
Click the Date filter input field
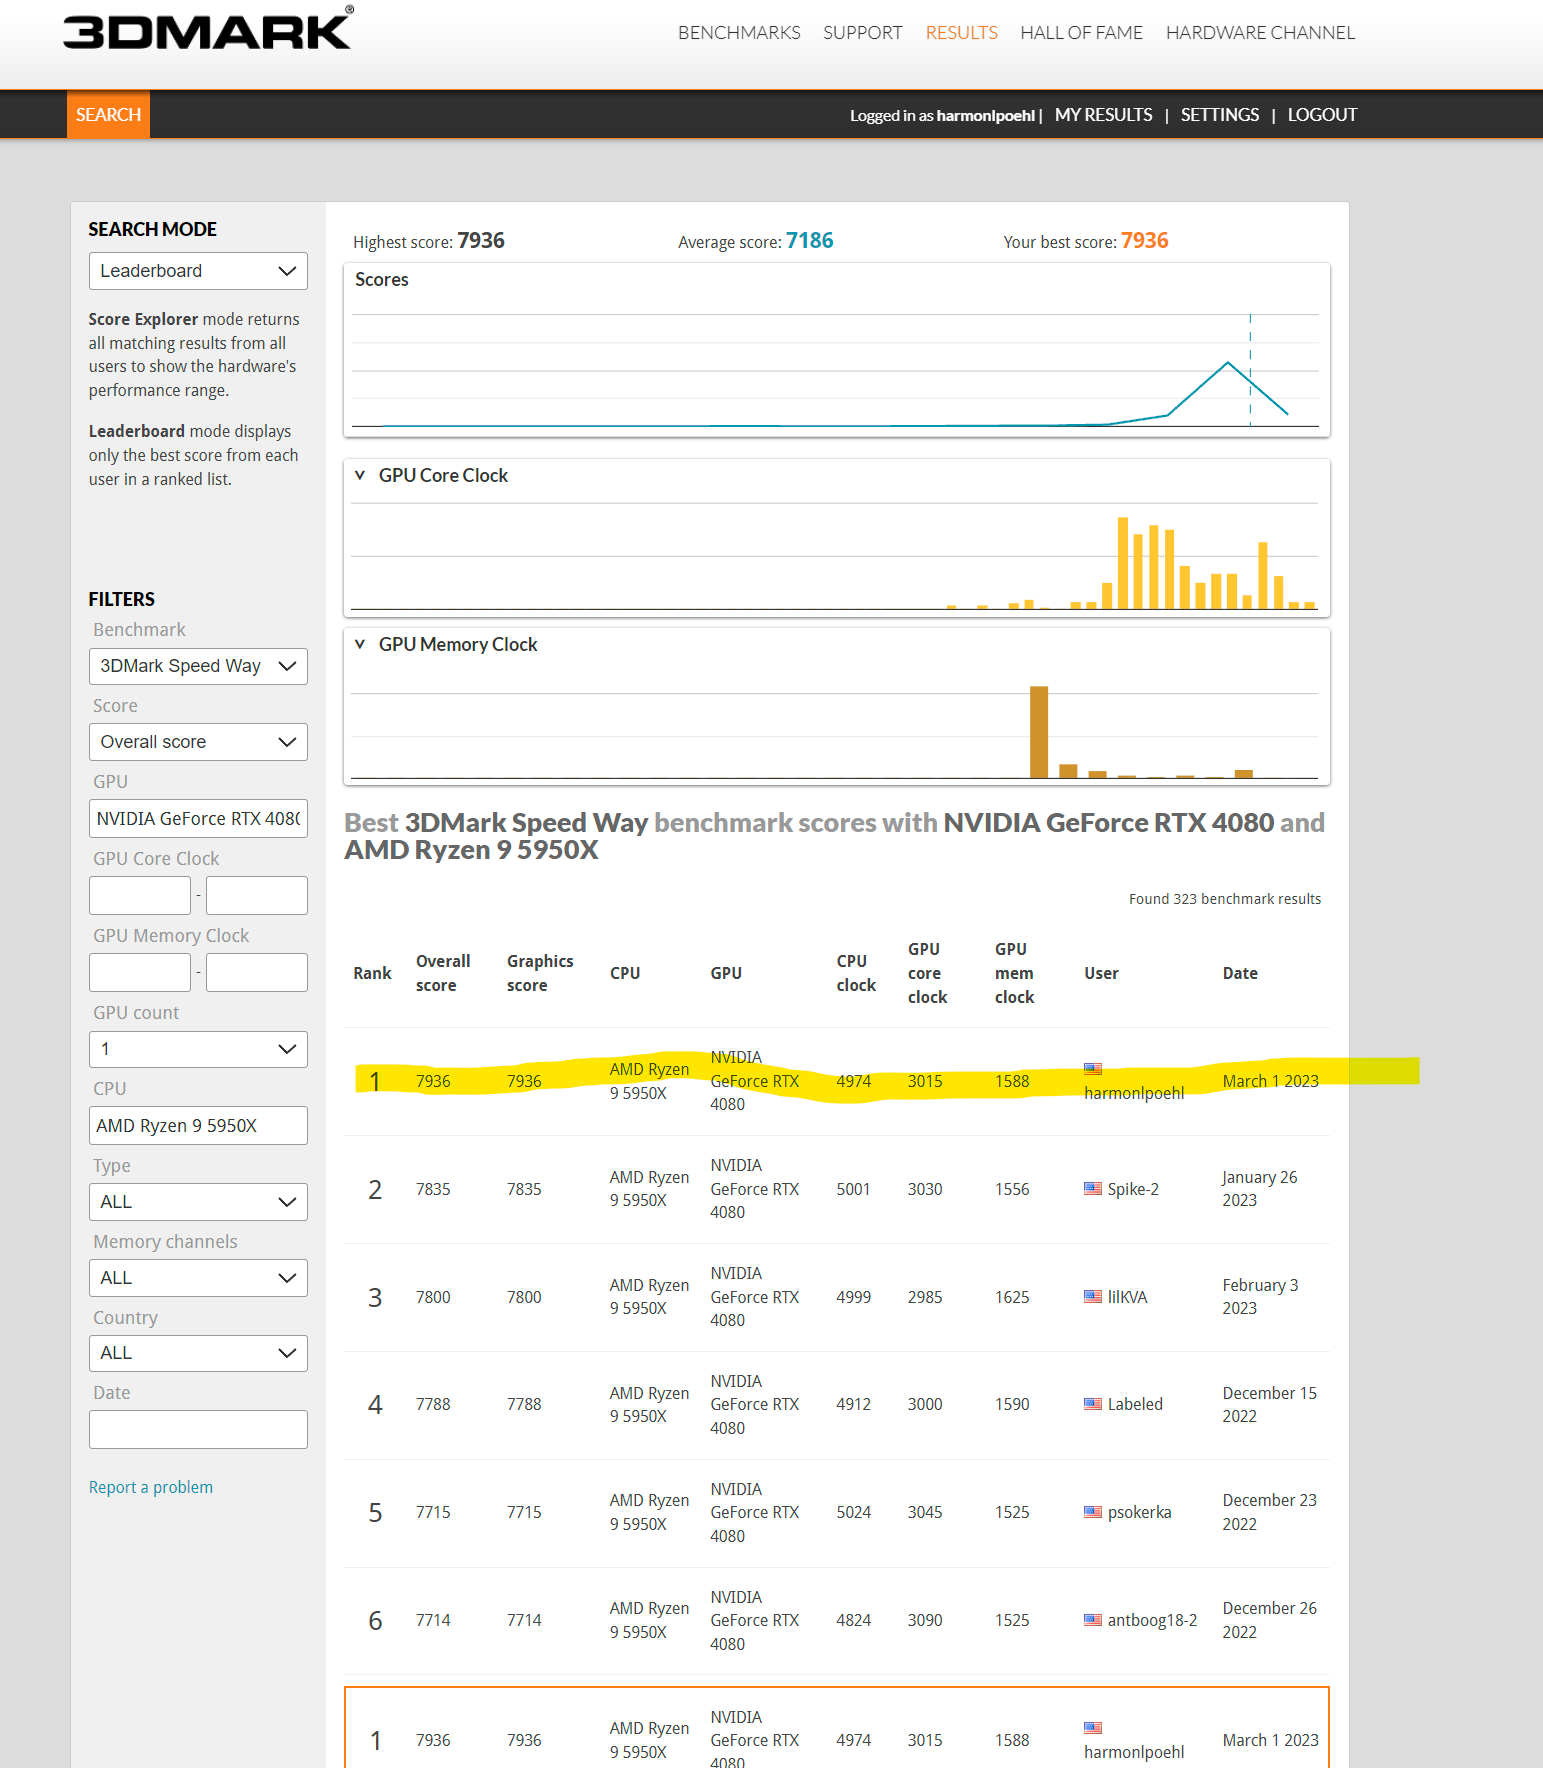coord(198,1429)
